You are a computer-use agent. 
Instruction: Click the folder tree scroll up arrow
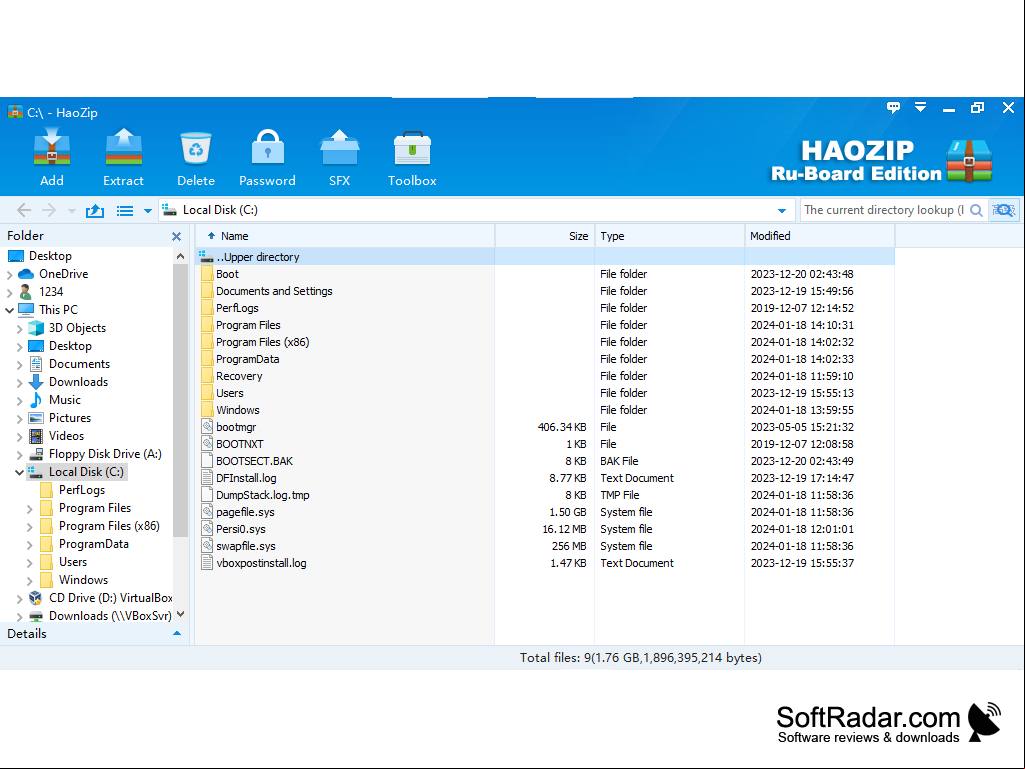point(180,256)
